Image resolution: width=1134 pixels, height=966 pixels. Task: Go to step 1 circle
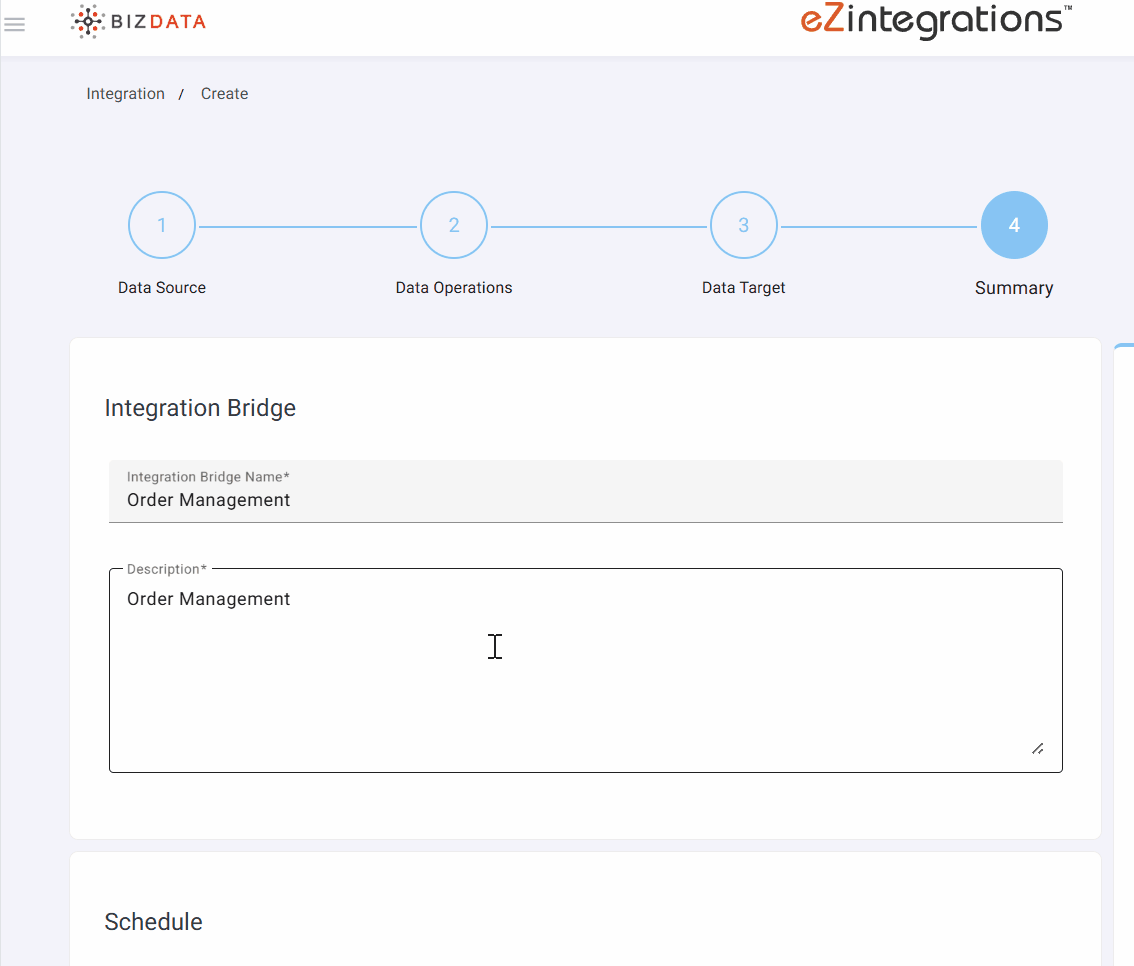click(x=162, y=225)
